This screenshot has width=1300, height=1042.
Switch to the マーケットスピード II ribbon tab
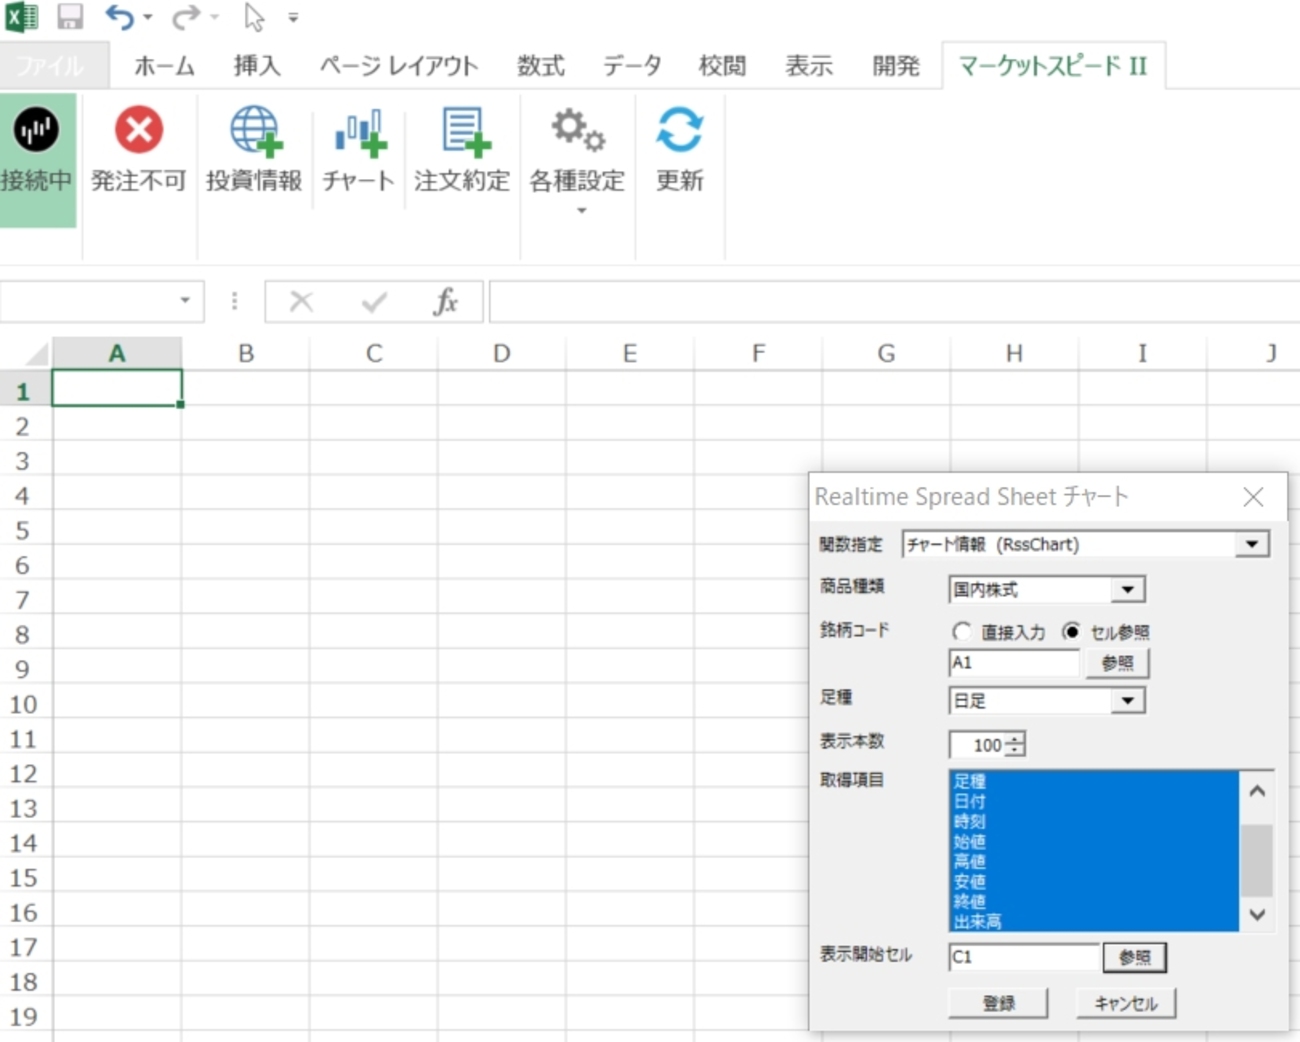pyautogui.click(x=1052, y=65)
